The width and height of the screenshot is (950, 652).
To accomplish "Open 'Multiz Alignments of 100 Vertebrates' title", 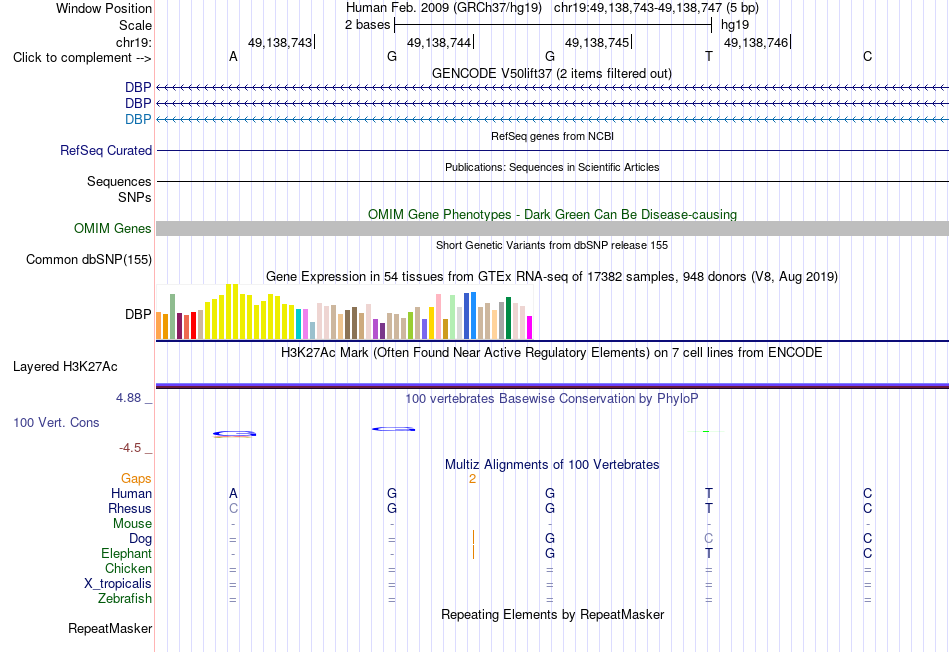I will pyautogui.click(x=552, y=465).
